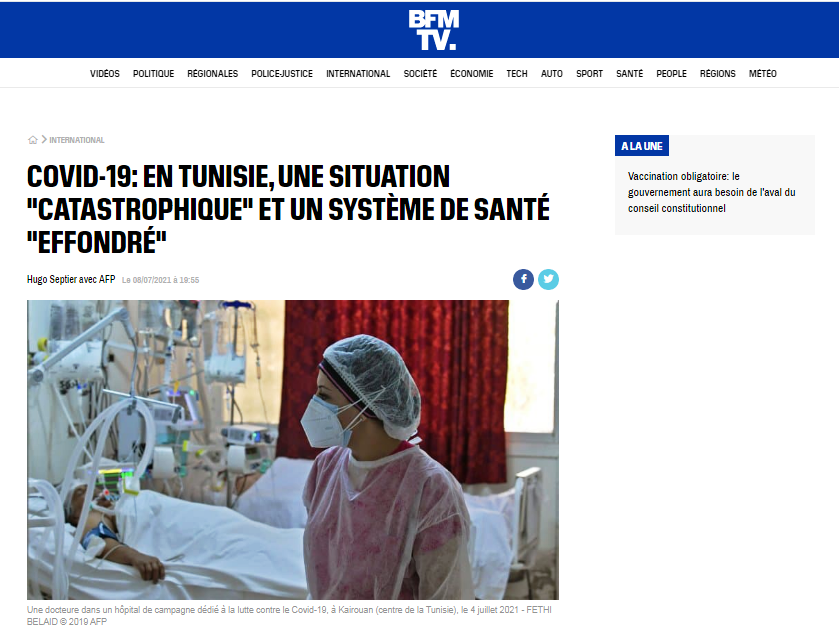Viewport: 839px width, 627px height.
Task: Open the Régionales section
Action: (212, 74)
